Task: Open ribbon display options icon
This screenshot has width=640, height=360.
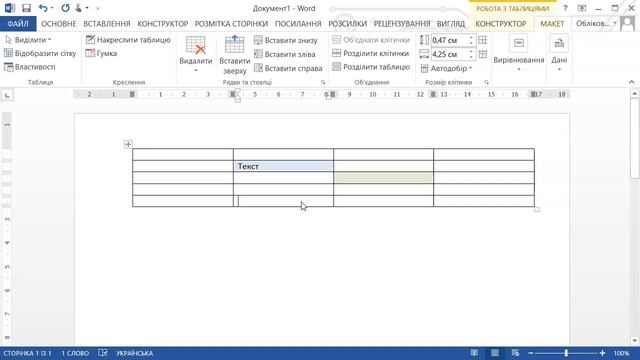Action: click(582, 8)
